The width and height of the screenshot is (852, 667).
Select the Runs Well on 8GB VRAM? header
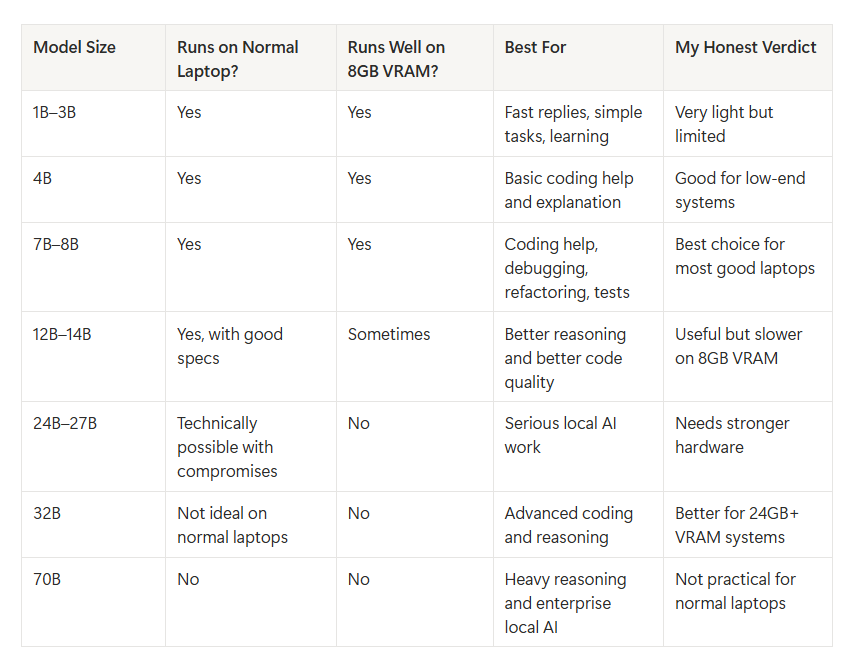(396, 59)
